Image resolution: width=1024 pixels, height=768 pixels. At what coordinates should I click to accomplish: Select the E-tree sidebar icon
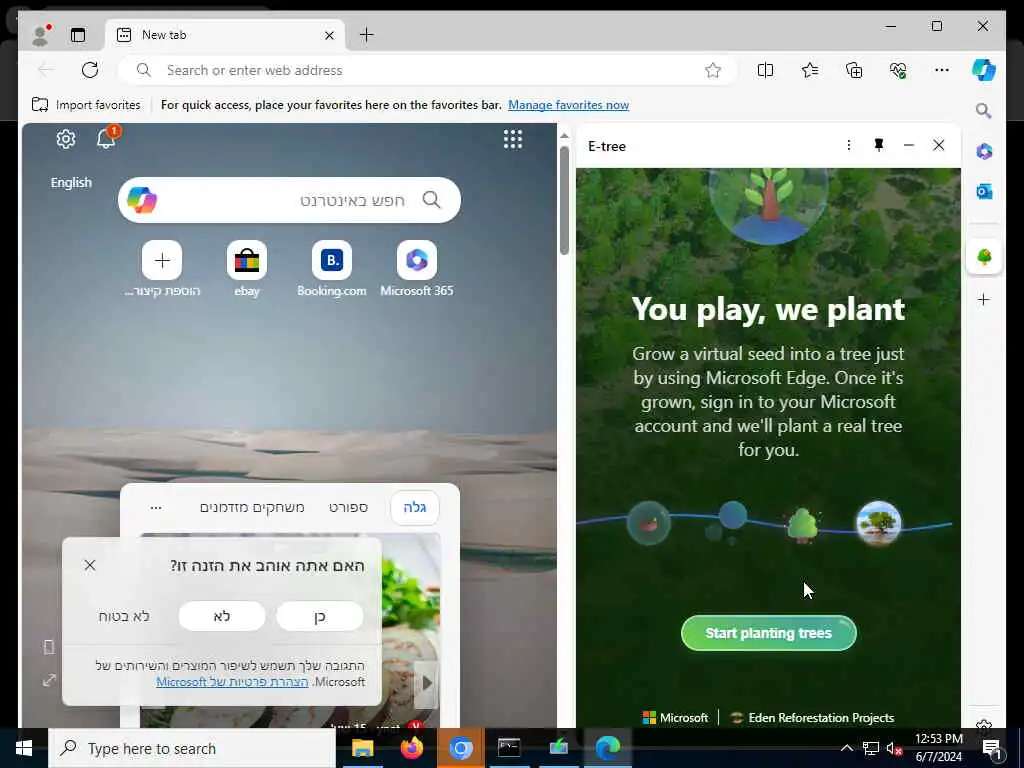984,257
